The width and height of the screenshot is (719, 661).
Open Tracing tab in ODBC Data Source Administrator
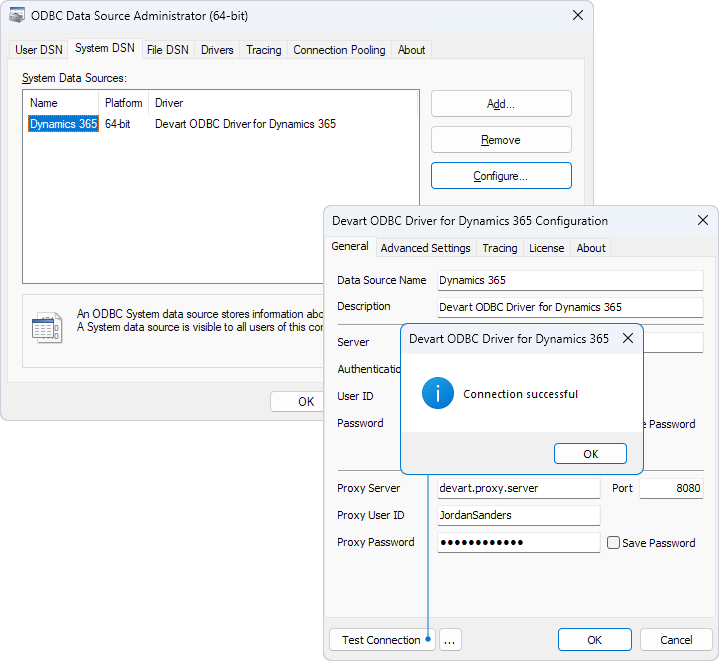coord(263,50)
